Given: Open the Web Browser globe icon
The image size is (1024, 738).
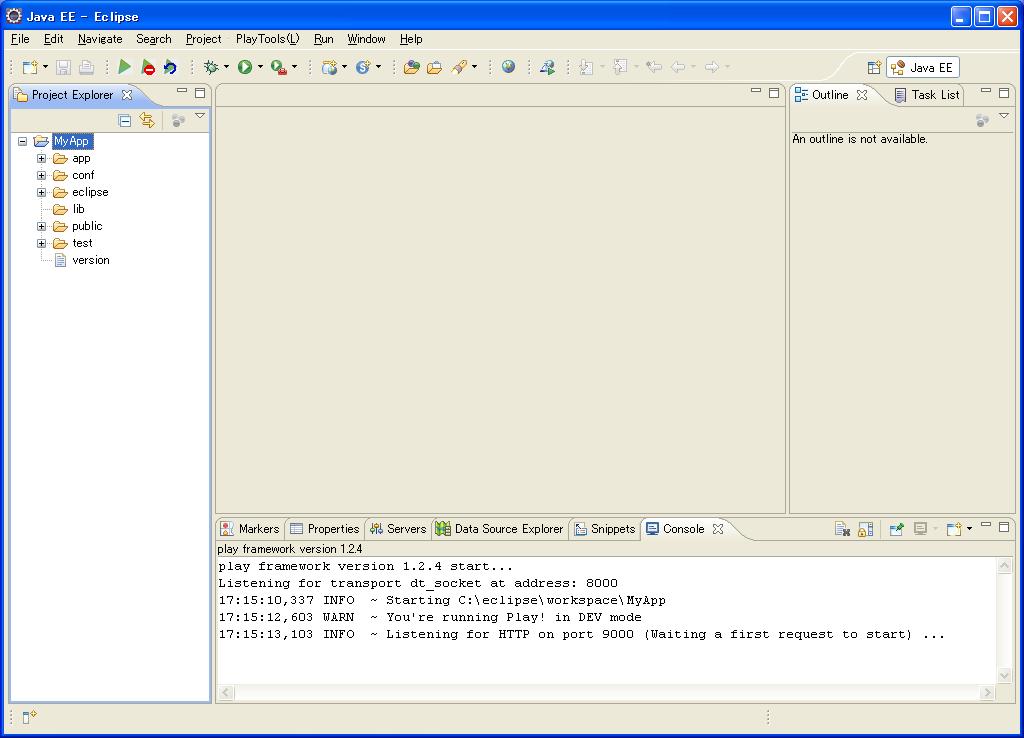Looking at the screenshot, I should tap(508, 67).
